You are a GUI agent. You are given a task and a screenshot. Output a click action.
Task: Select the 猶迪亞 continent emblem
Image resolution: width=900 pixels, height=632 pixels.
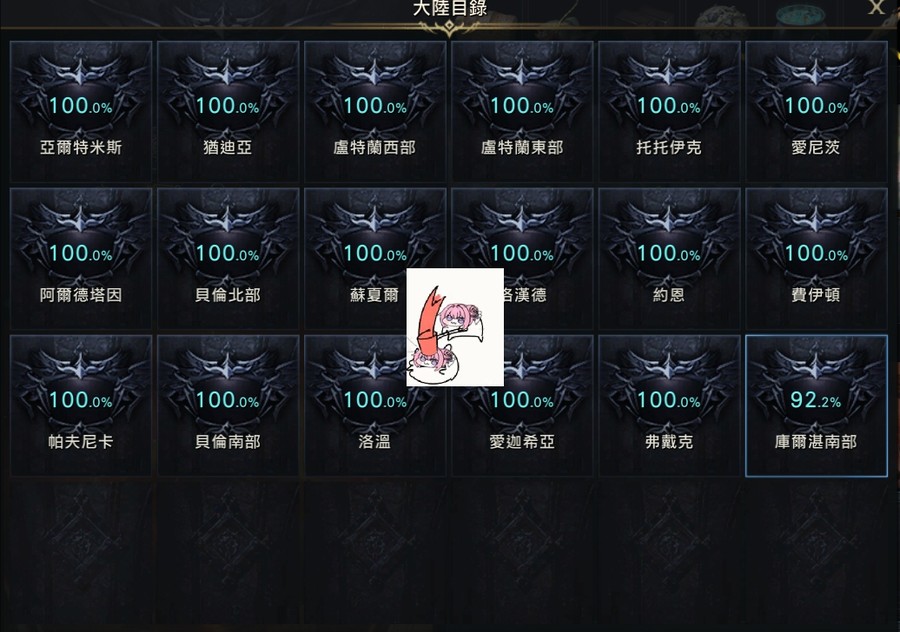[x=228, y=111]
